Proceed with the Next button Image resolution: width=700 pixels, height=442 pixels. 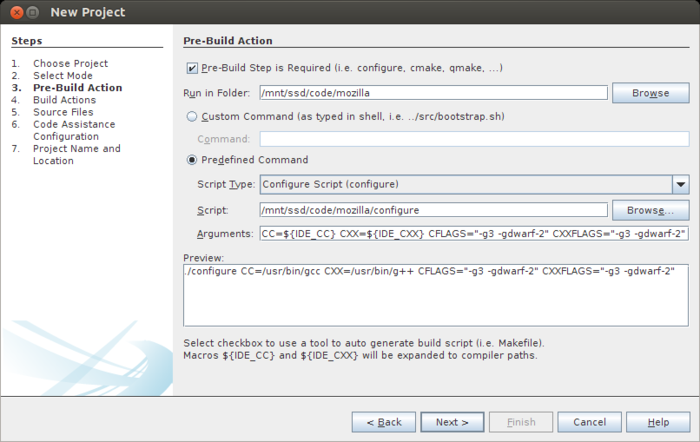click(452, 422)
